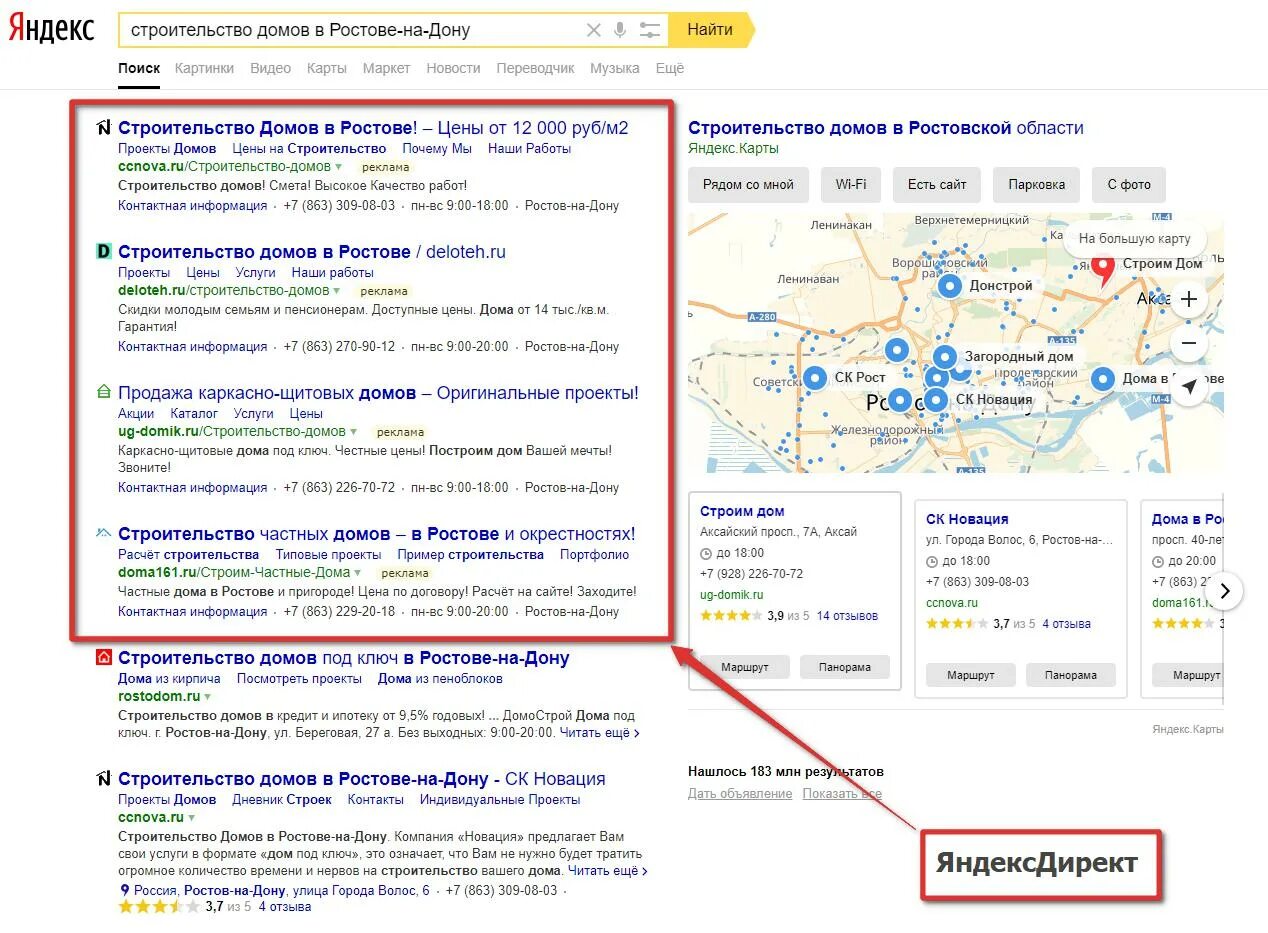Clear the search field with the X icon
Viewport: 1268px width, 933px height.
(x=594, y=30)
